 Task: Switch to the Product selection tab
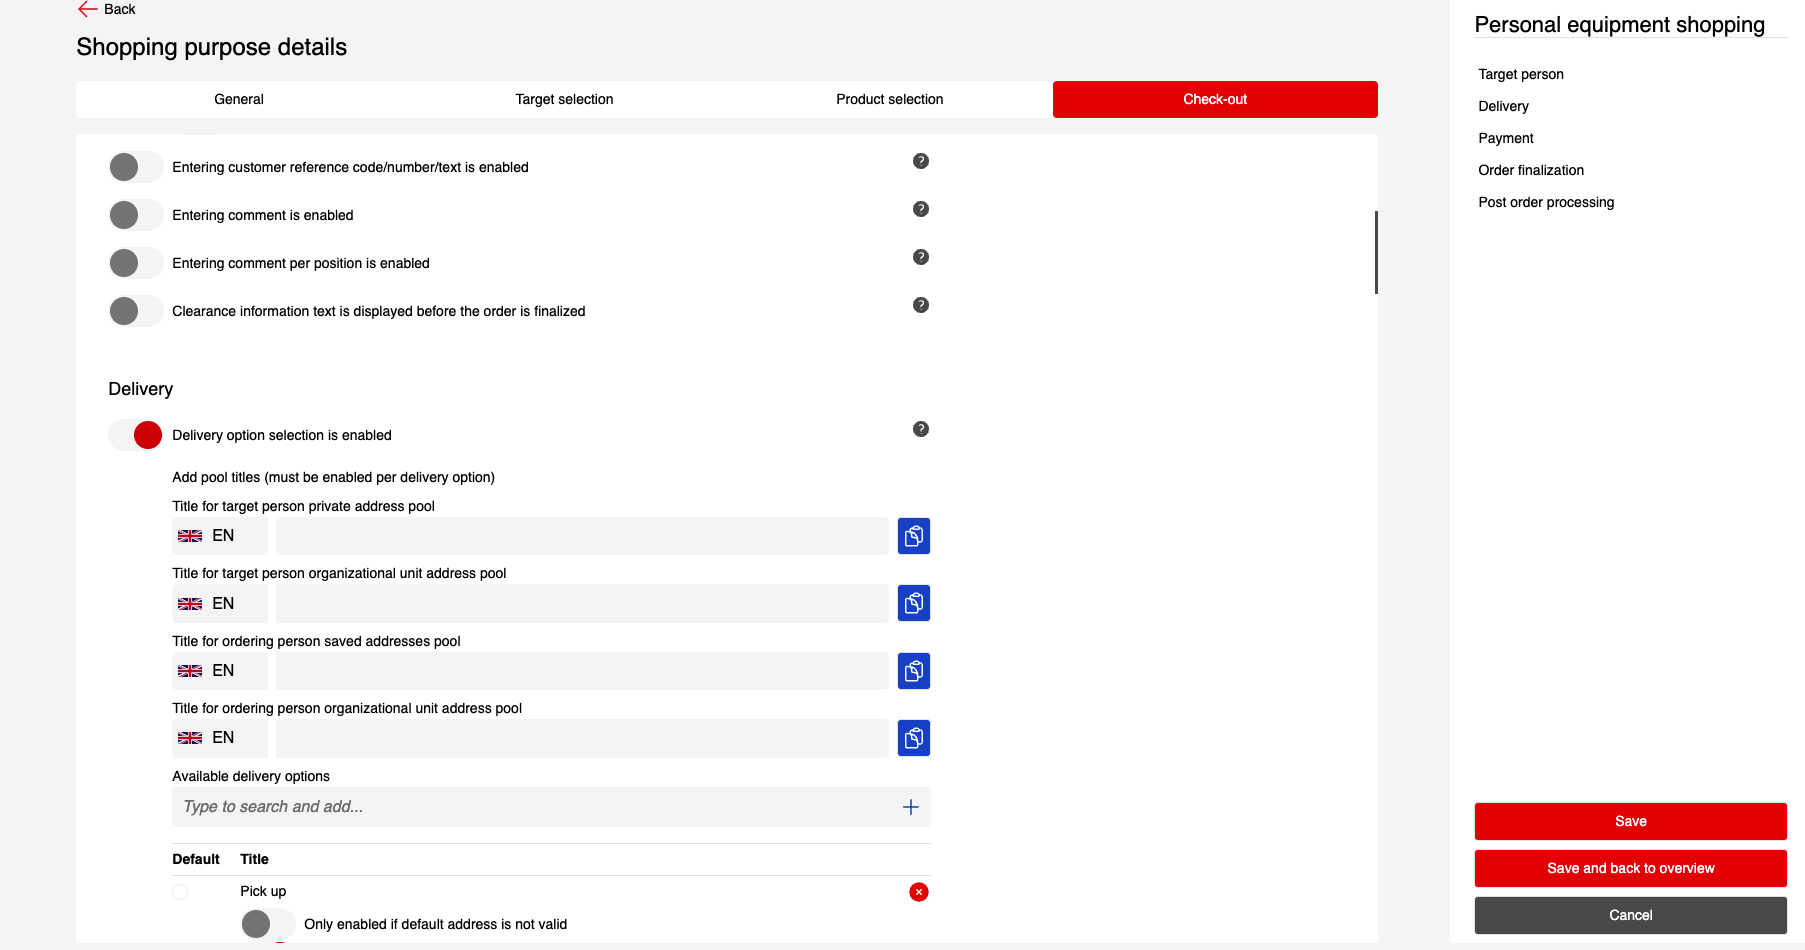coord(889,99)
